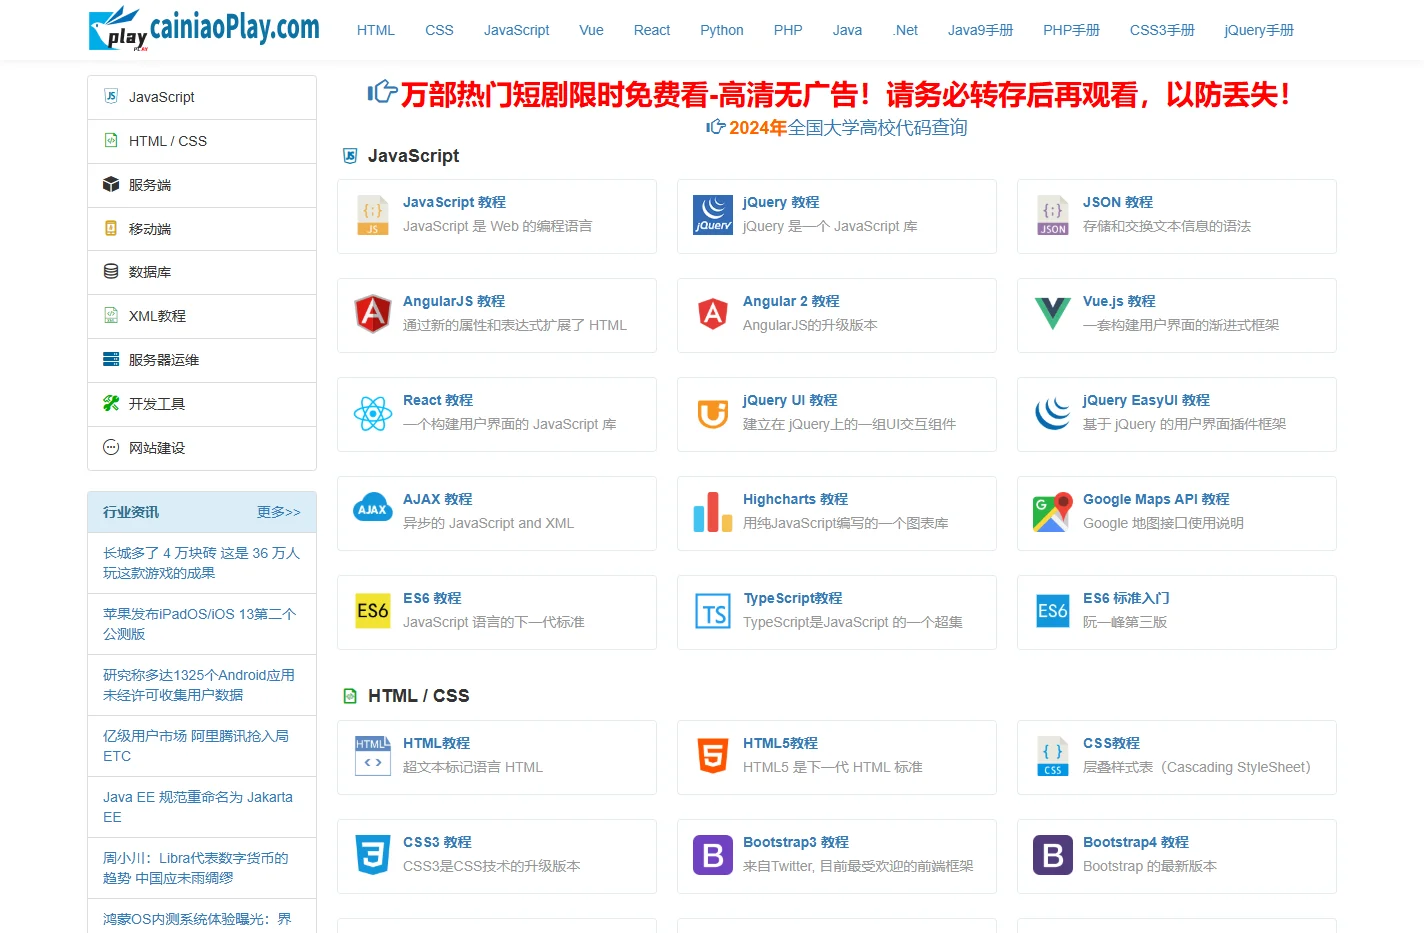The image size is (1424, 933).
Task: Click the CSS教程 file icon
Action: pos(1053,756)
